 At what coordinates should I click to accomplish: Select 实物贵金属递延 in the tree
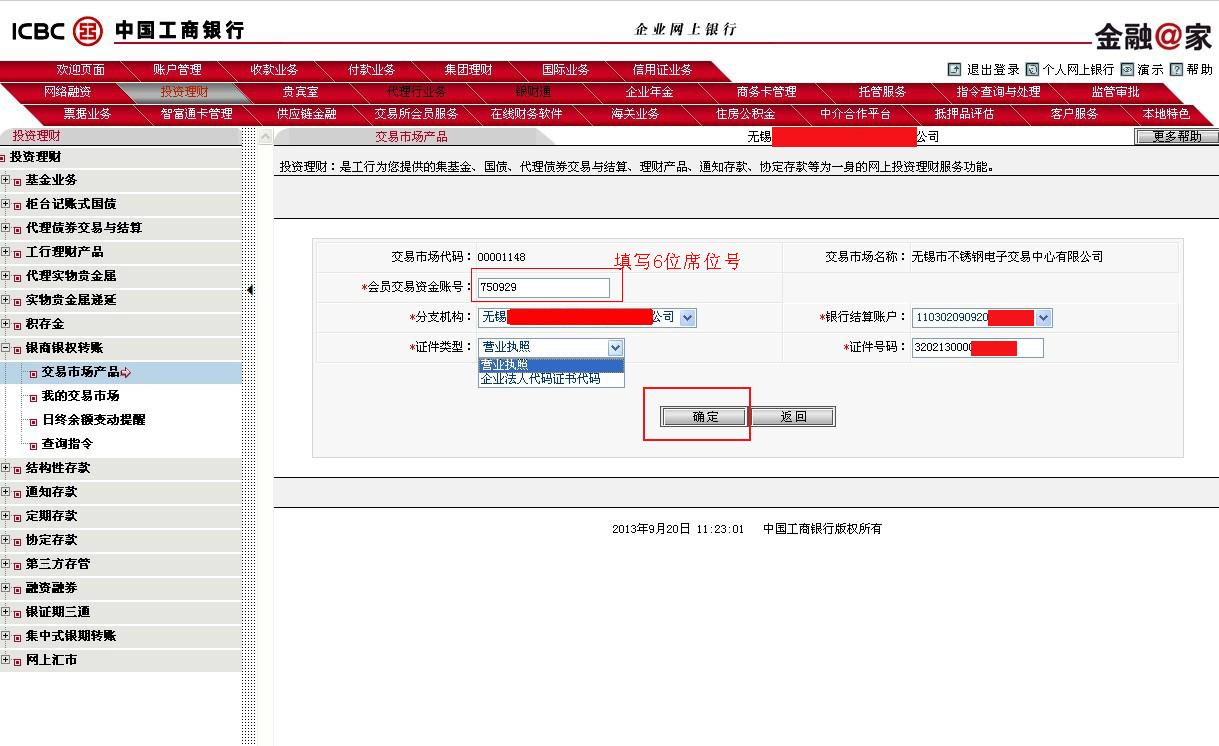(71, 300)
